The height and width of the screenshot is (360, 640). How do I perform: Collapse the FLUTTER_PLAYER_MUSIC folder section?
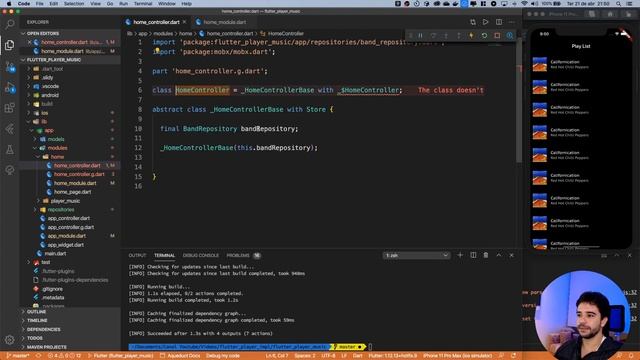click(53, 60)
